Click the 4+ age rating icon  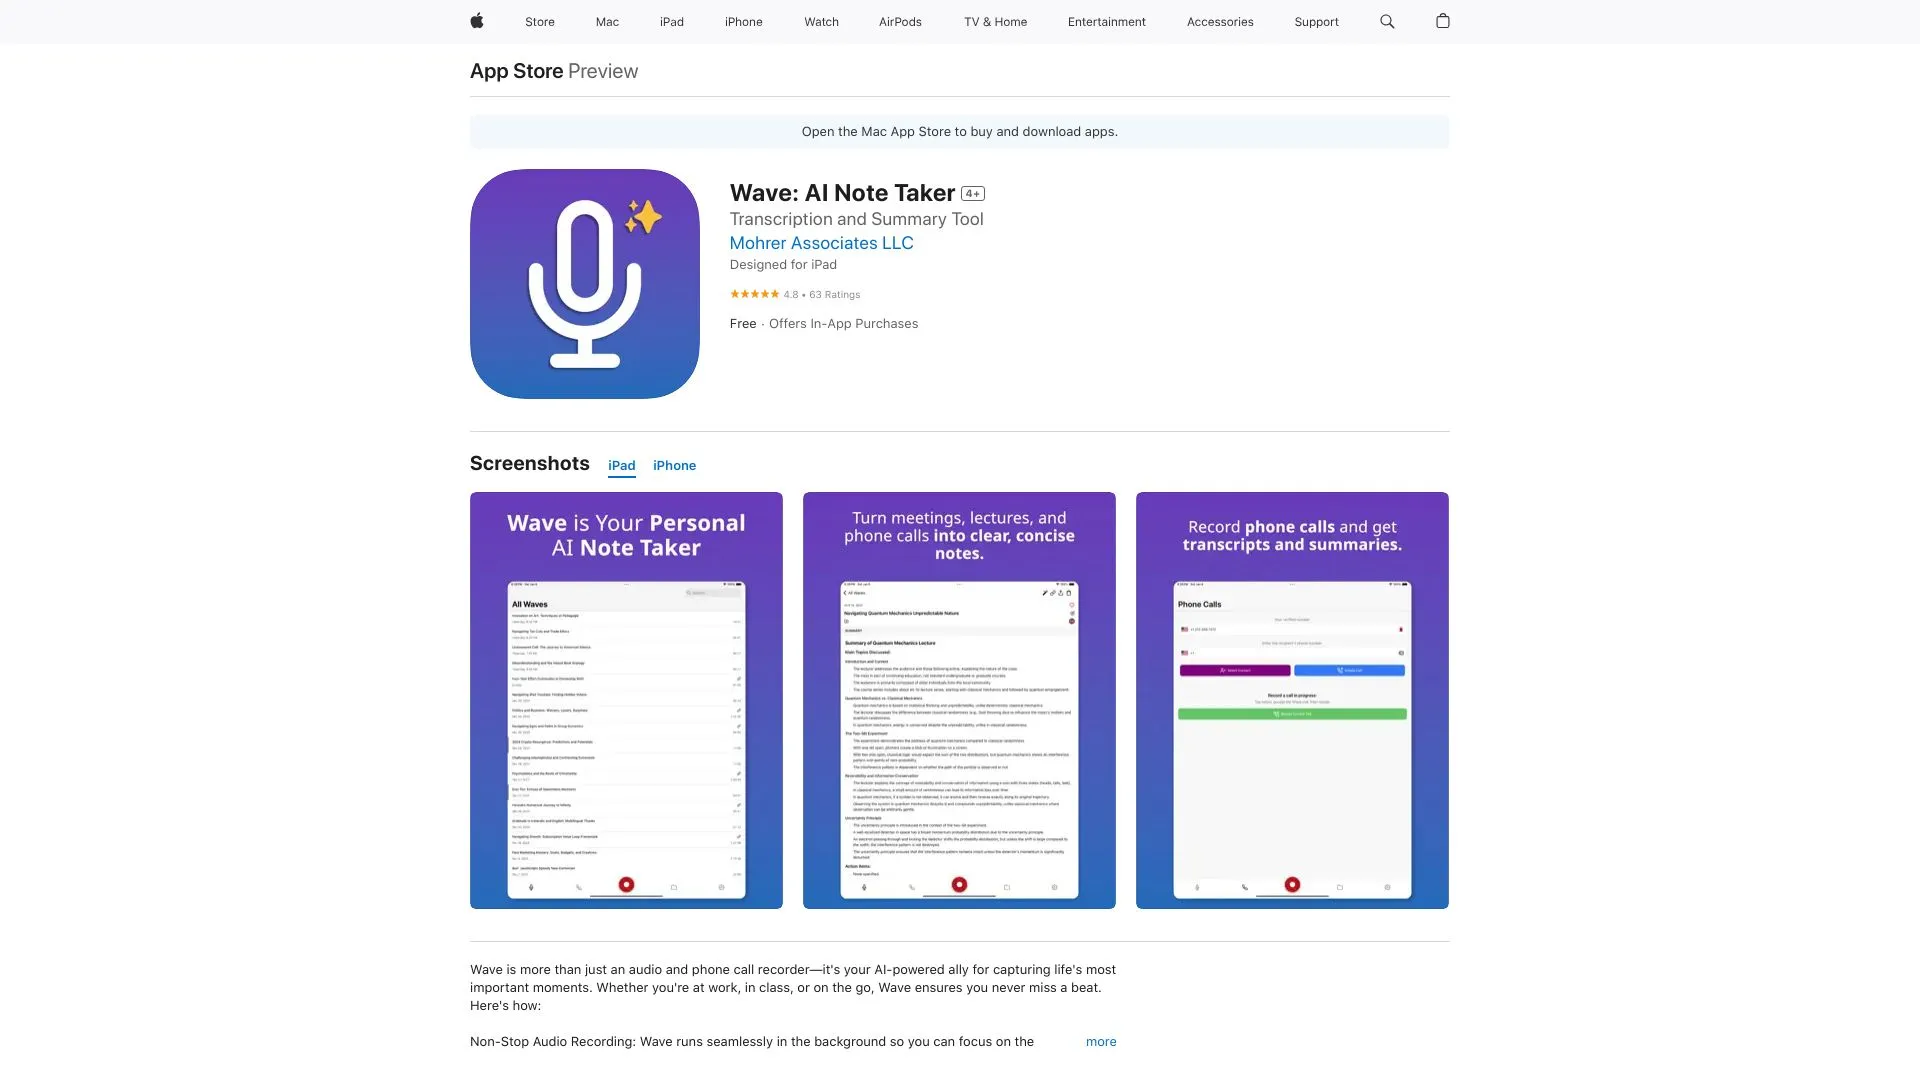pyautogui.click(x=972, y=194)
